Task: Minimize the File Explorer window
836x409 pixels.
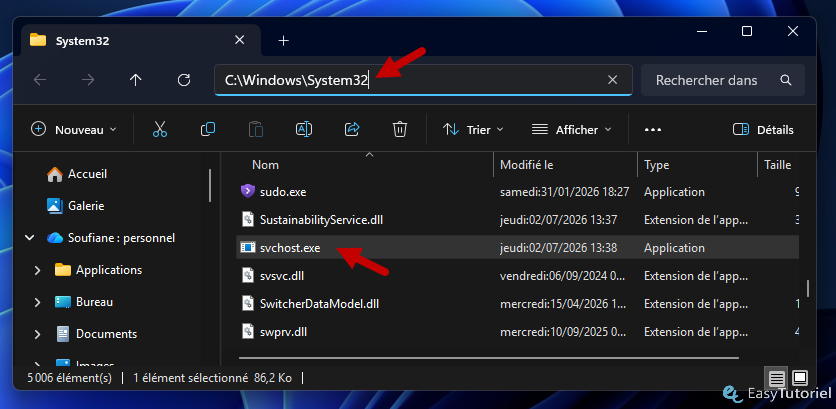Action: pos(701,31)
